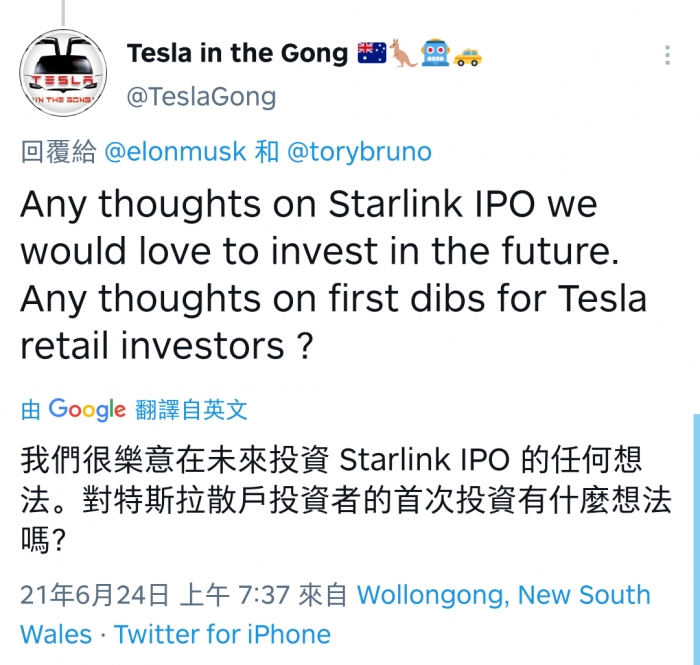Click the Google logo in translation attribution

pos(87,409)
